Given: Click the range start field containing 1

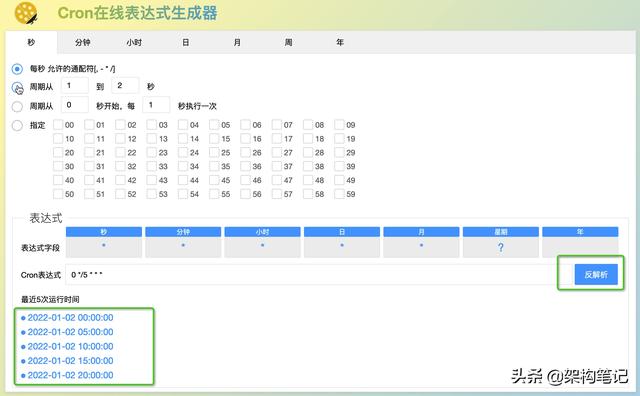Looking at the screenshot, I should tap(75, 86).
